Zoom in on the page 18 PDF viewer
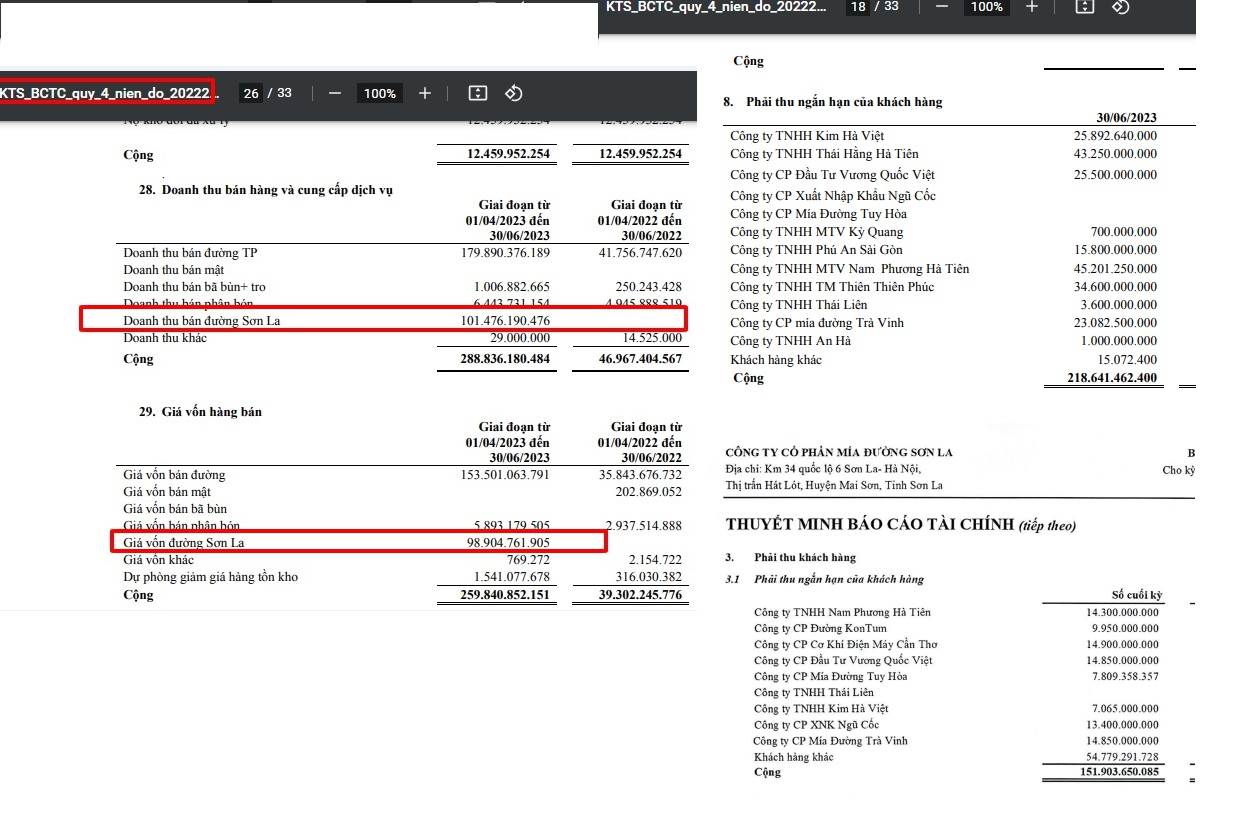Image resolution: width=1260 pixels, height=840 pixels. point(1032,7)
